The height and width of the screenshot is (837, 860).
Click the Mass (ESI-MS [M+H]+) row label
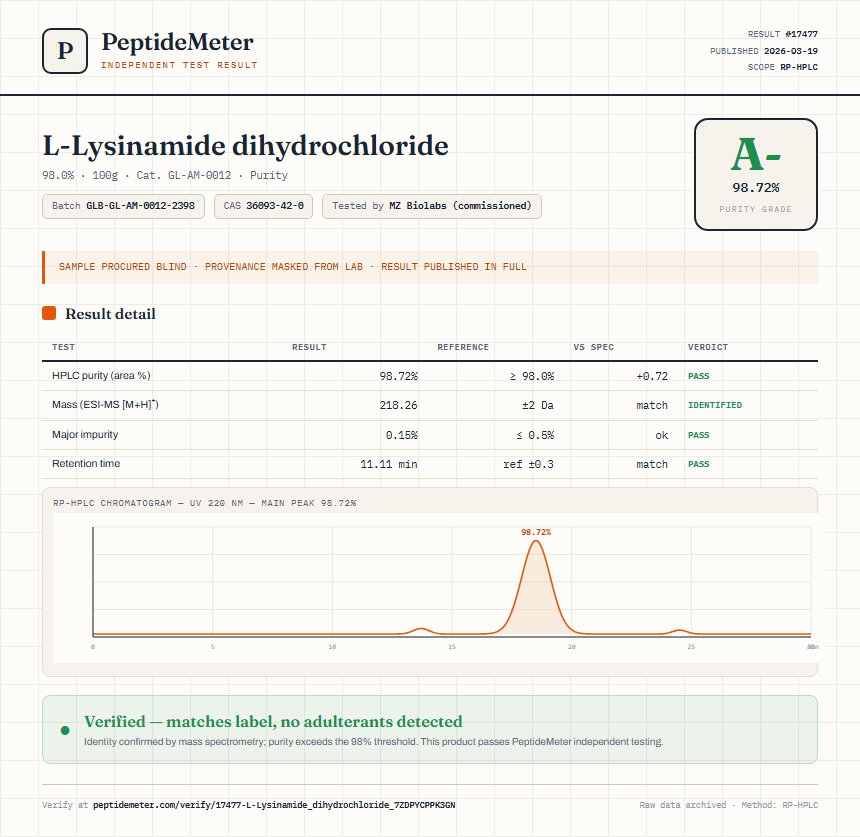(x=105, y=405)
